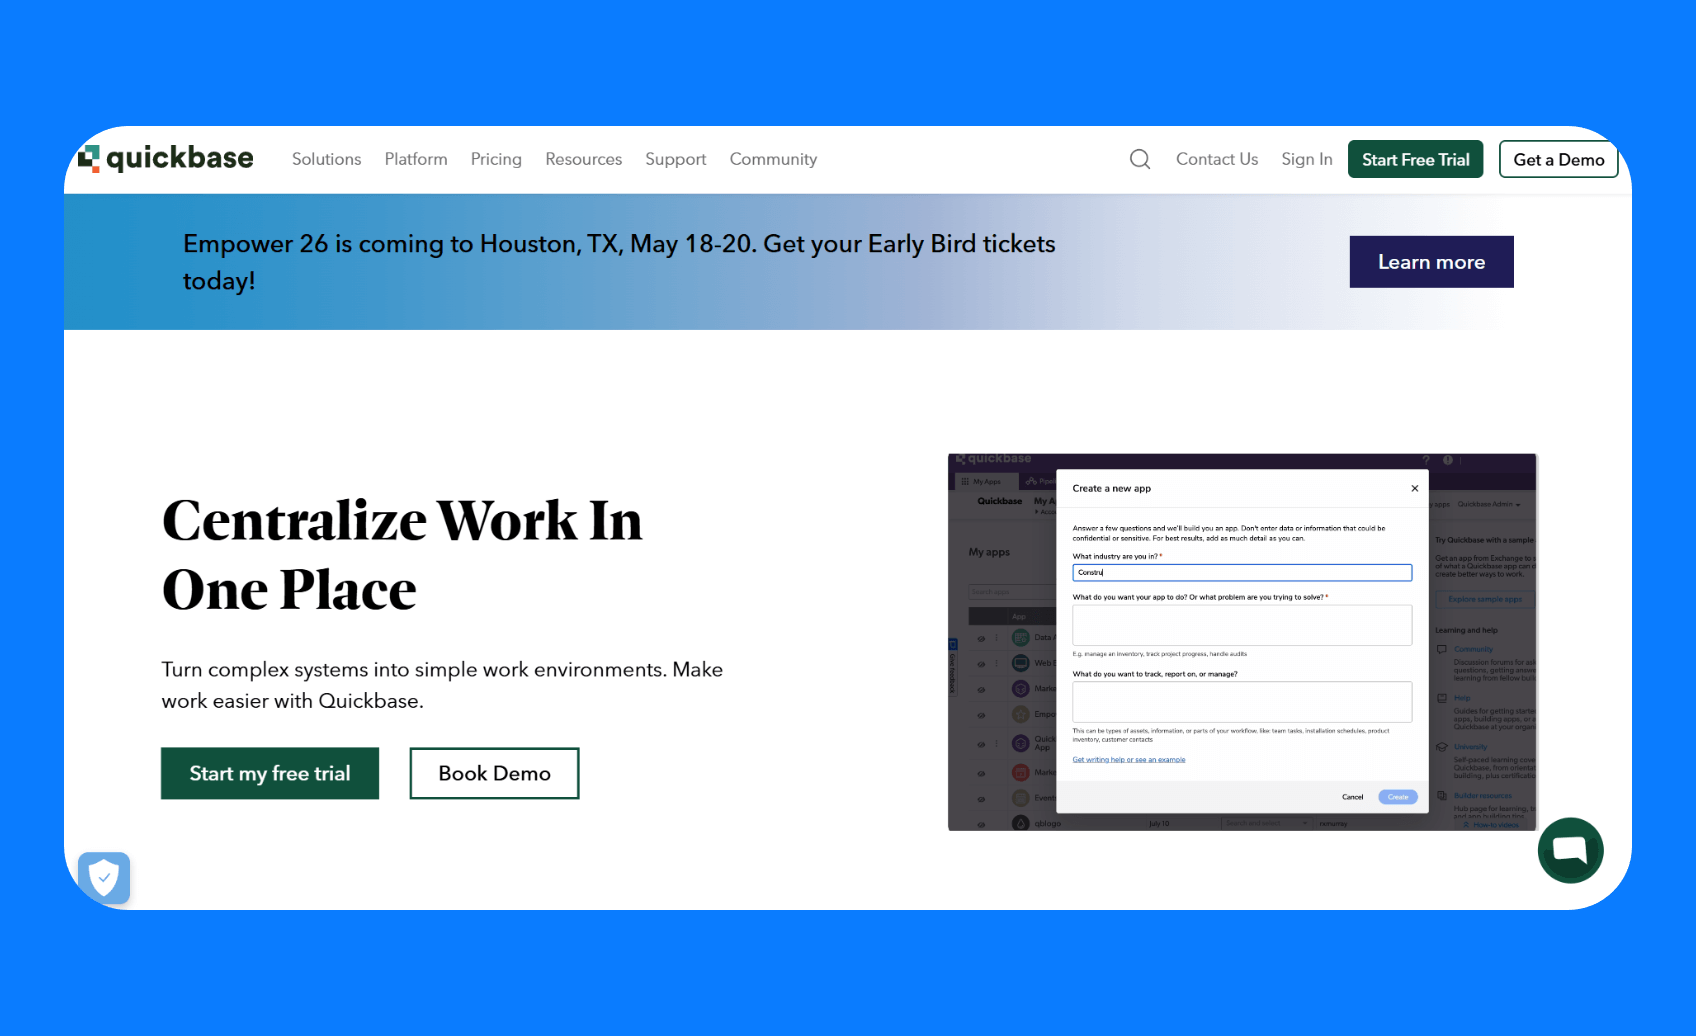The height and width of the screenshot is (1036, 1696).
Task: Open the privacy shield badge icon
Action: tap(104, 878)
